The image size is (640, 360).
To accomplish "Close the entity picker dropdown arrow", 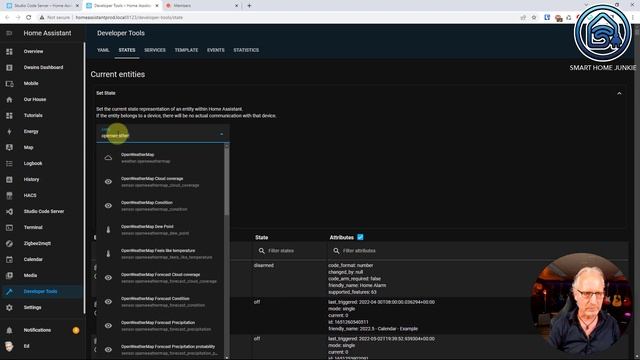I will [x=222, y=134].
